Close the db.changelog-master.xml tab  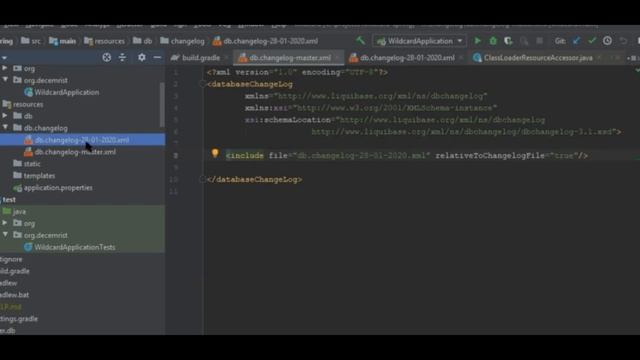click(338, 58)
